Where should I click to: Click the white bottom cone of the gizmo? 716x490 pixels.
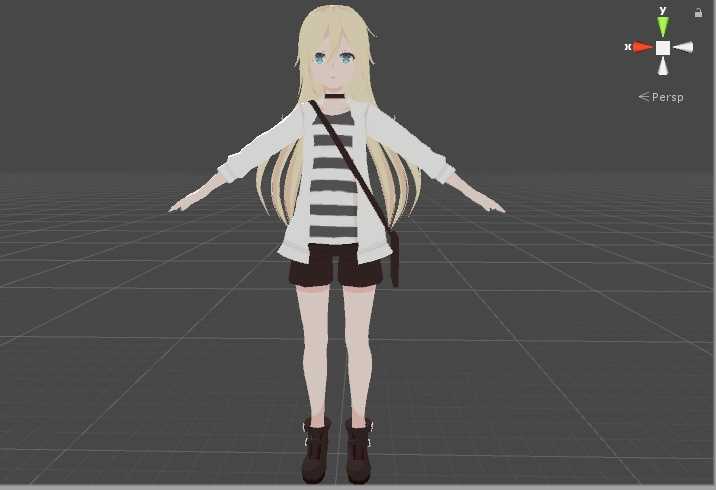[x=662, y=66]
